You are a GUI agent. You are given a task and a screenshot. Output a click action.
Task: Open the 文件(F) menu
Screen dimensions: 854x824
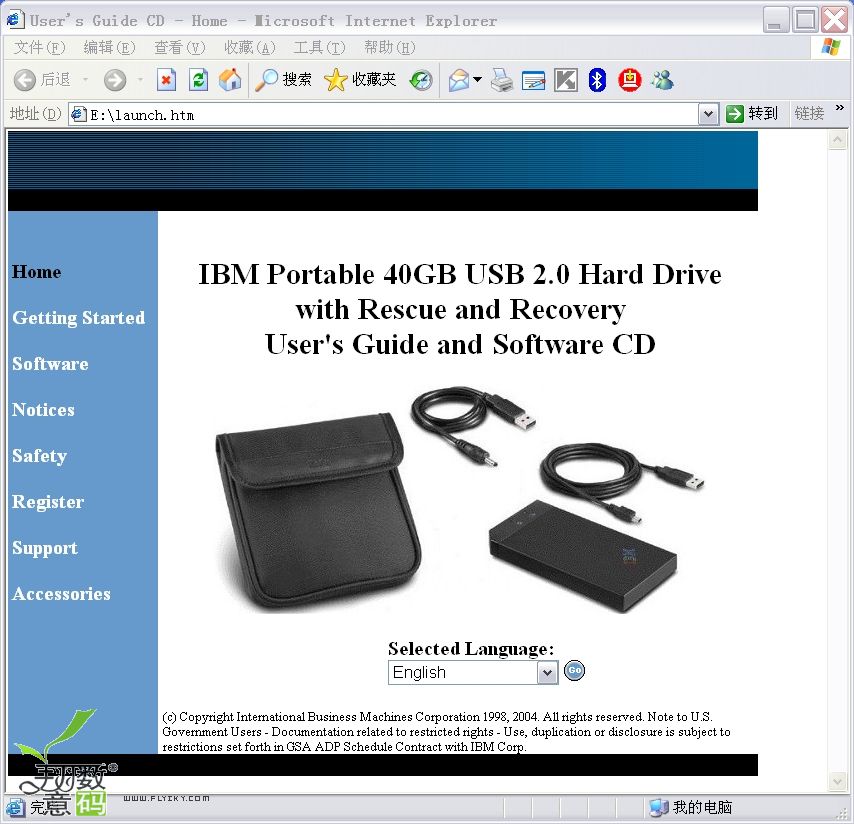(x=39, y=48)
